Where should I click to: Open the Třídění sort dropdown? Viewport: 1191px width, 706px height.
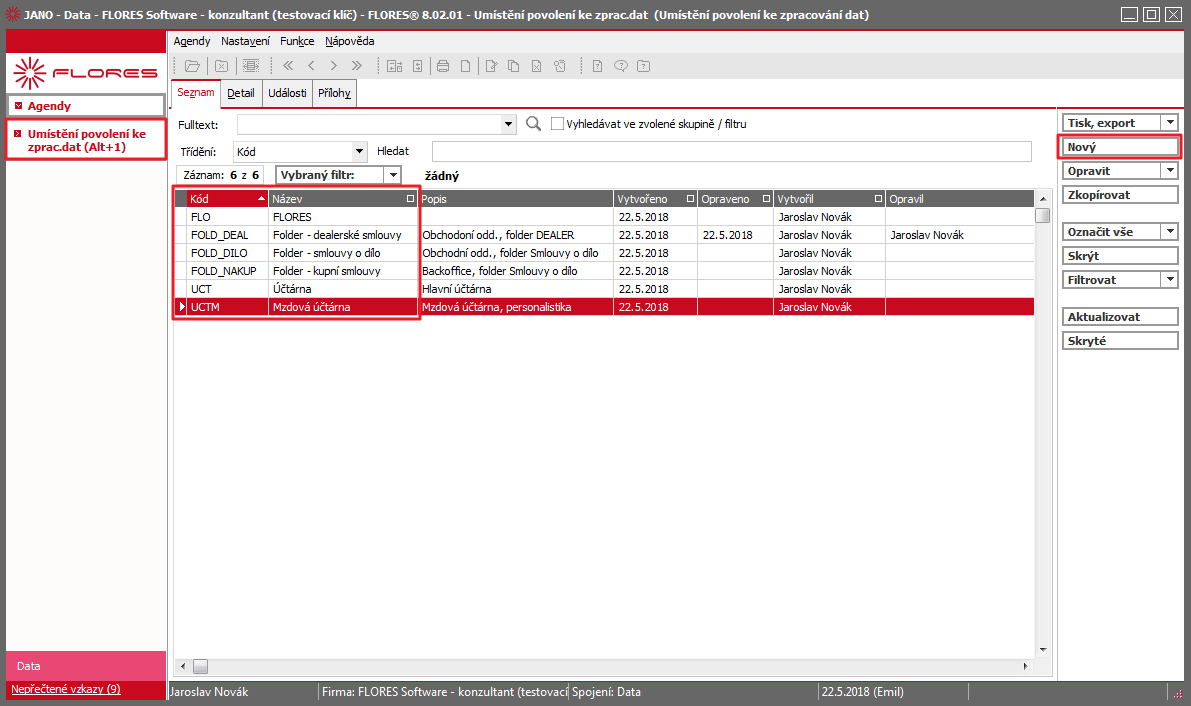(x=359, y=151)
